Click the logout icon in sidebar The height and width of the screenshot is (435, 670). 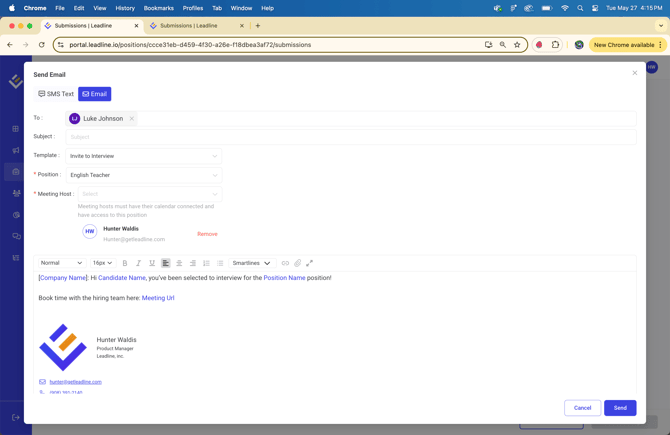(x=16, y=417)
